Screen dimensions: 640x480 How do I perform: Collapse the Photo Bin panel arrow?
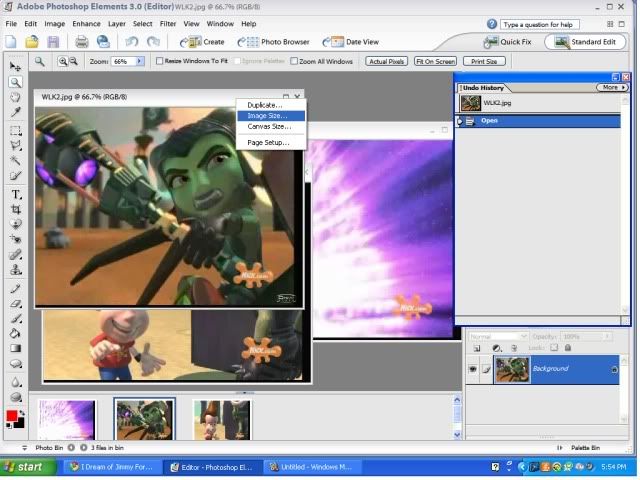24,448
